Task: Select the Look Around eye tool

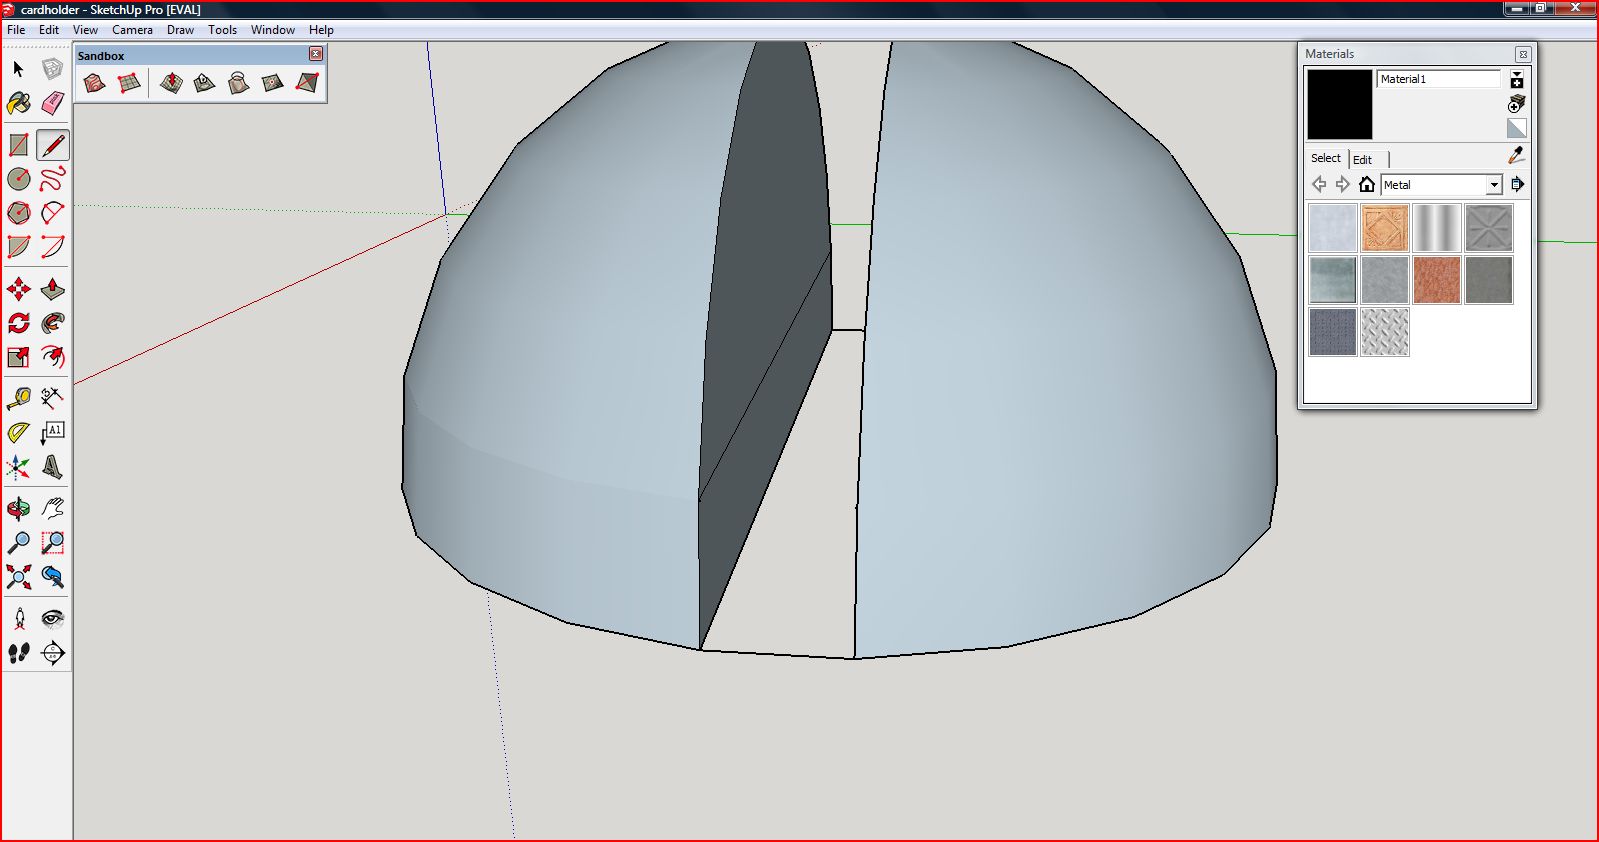Action: pyautogui.click(x=52, y=619)
